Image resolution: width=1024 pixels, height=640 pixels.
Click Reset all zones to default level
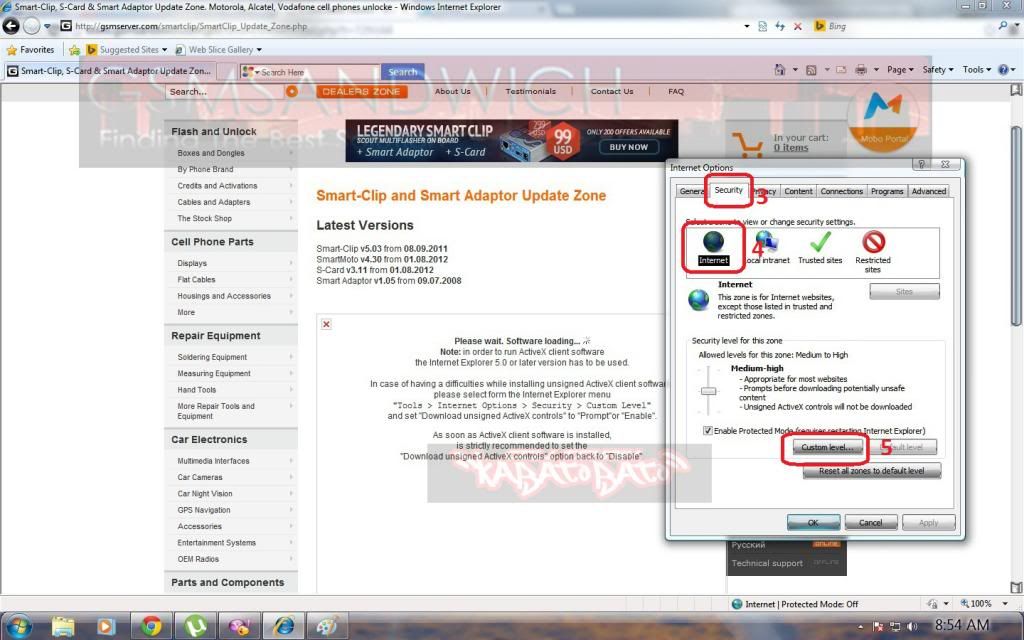click(872, 471)
